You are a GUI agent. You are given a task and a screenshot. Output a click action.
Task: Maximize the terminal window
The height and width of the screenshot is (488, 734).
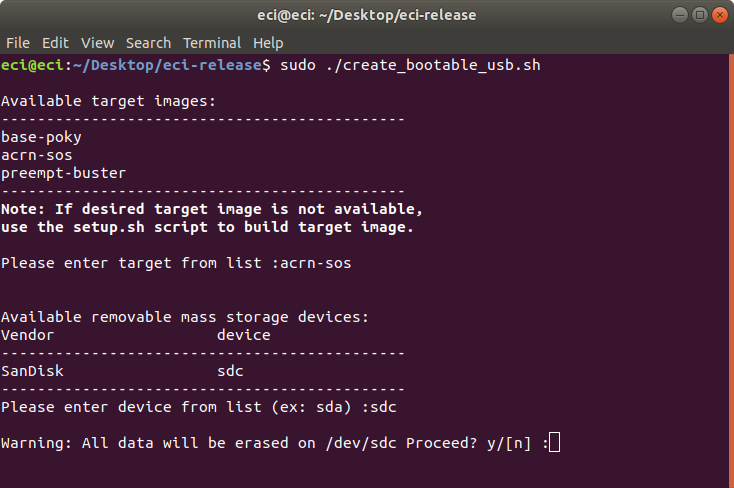(x=700, y=15)
